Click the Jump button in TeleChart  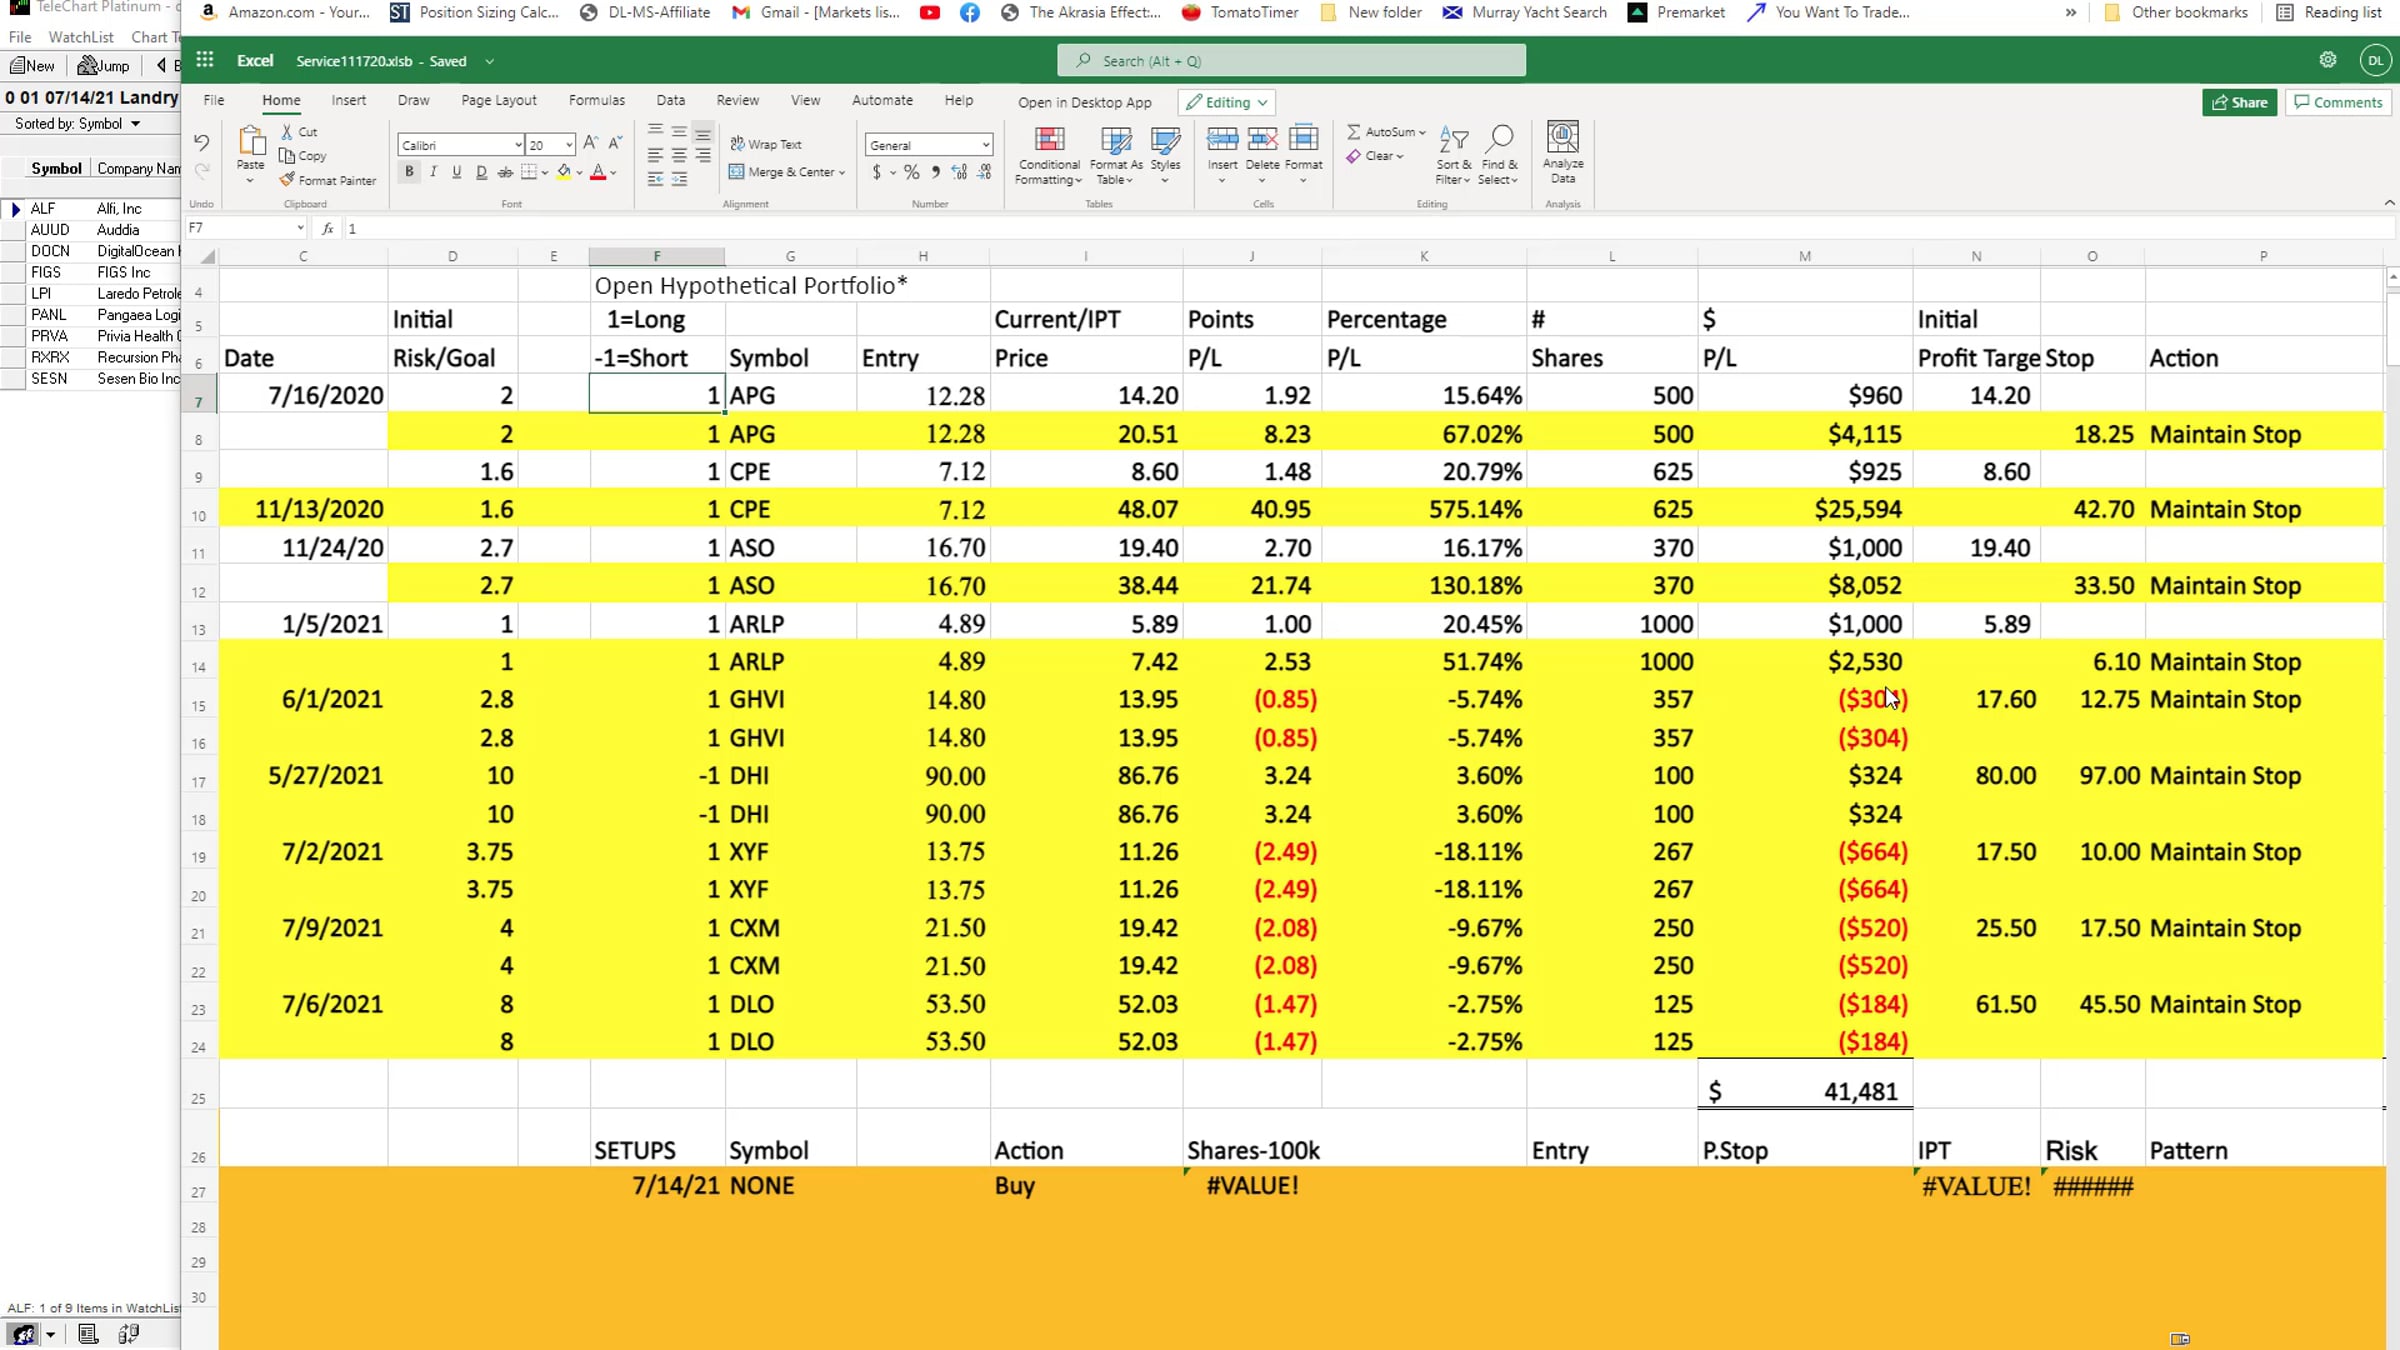point(104,66)
